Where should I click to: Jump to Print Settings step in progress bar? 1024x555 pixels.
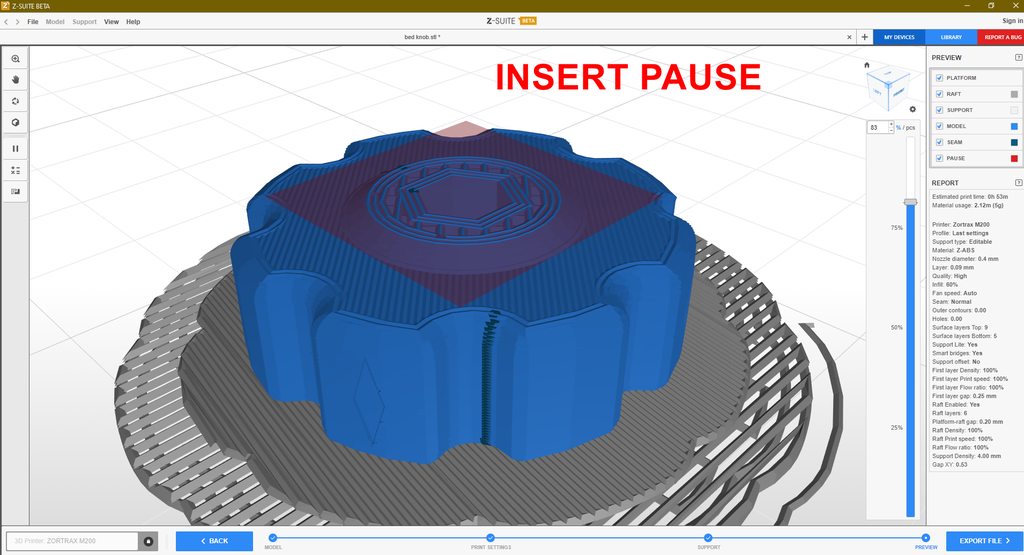tap(490, 538)
